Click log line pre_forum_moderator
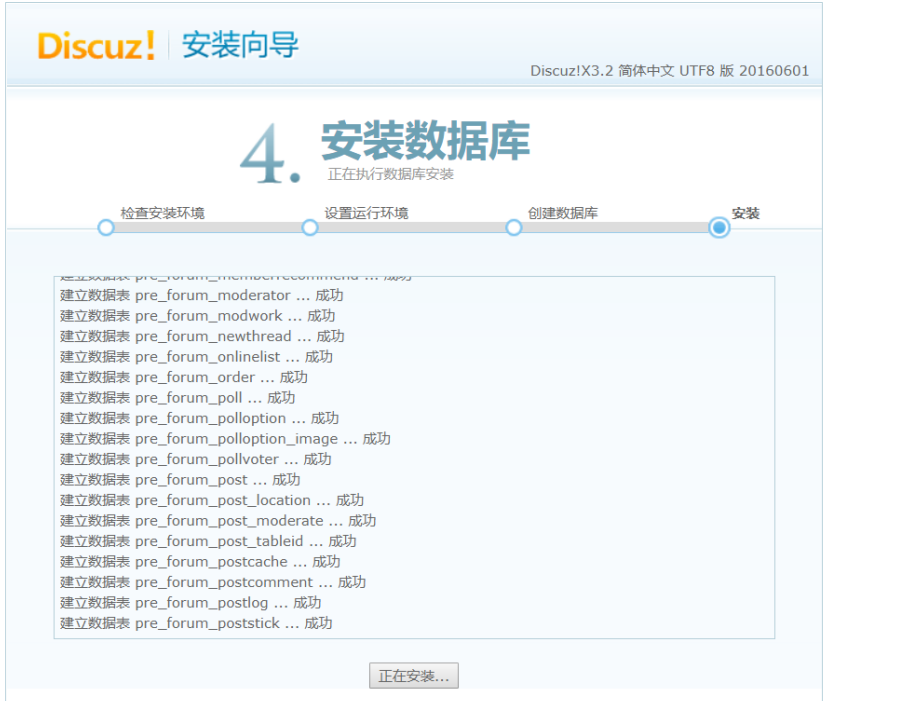This screenshot has width=904, height=701. [x=202, y=295]
